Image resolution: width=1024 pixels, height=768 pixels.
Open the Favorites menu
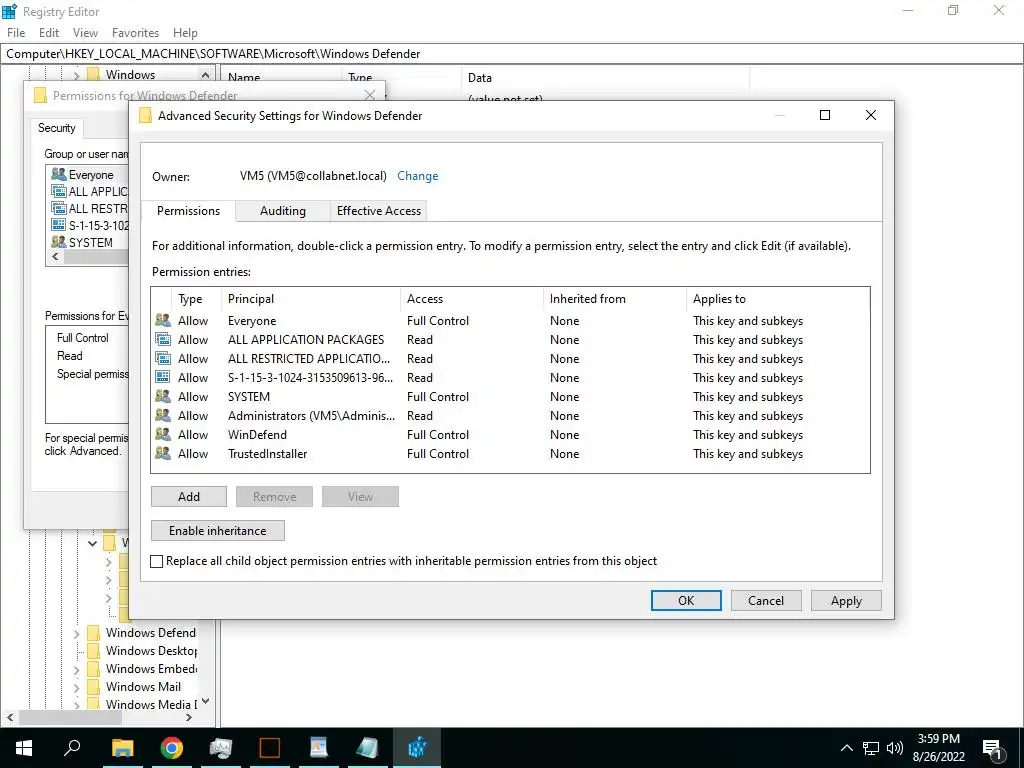pos(135,33)
